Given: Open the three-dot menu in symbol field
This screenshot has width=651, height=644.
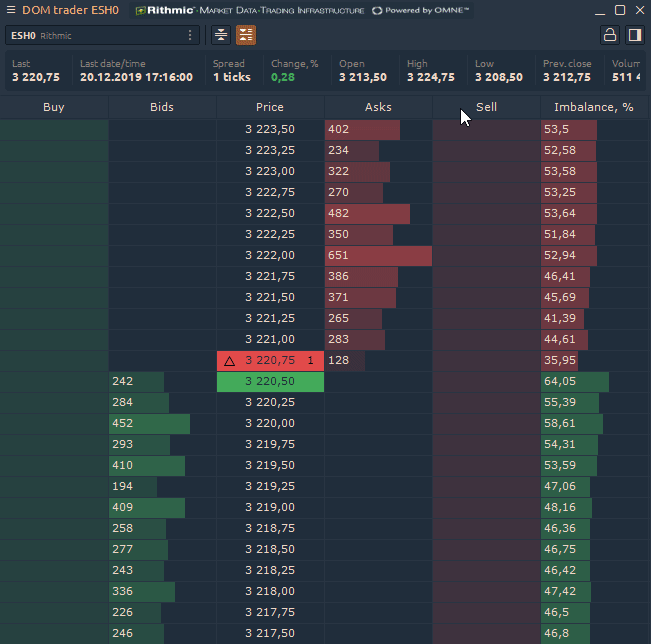Looking at the screenshot, I should (x=190, y=35).
